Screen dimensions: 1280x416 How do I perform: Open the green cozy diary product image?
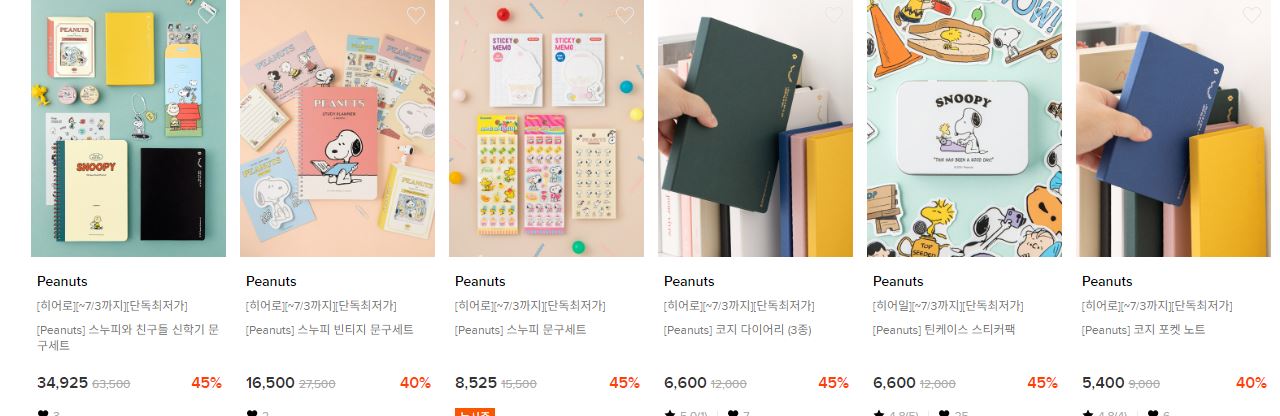pos(755,128)
